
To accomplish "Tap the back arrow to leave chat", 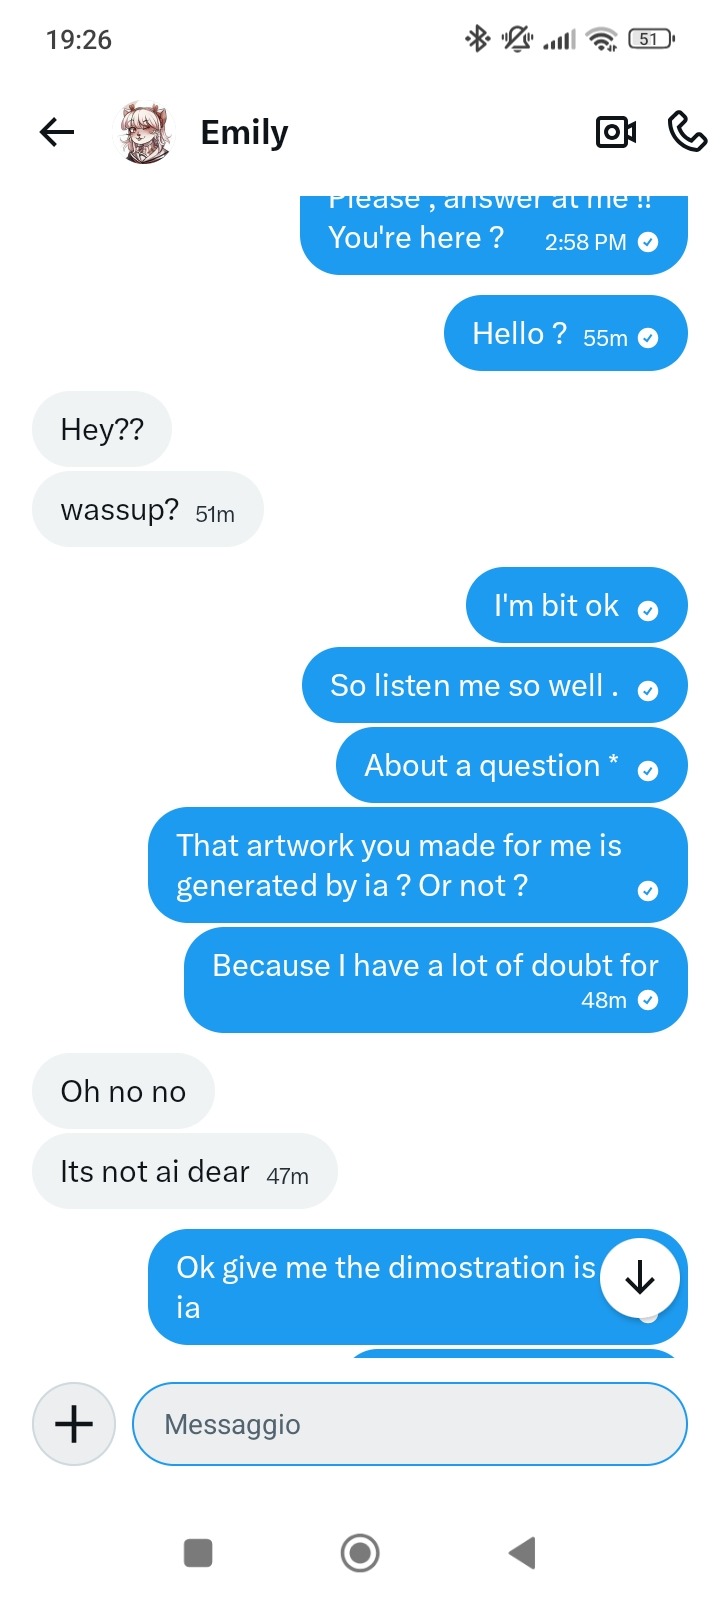I will tap(57, 132).
